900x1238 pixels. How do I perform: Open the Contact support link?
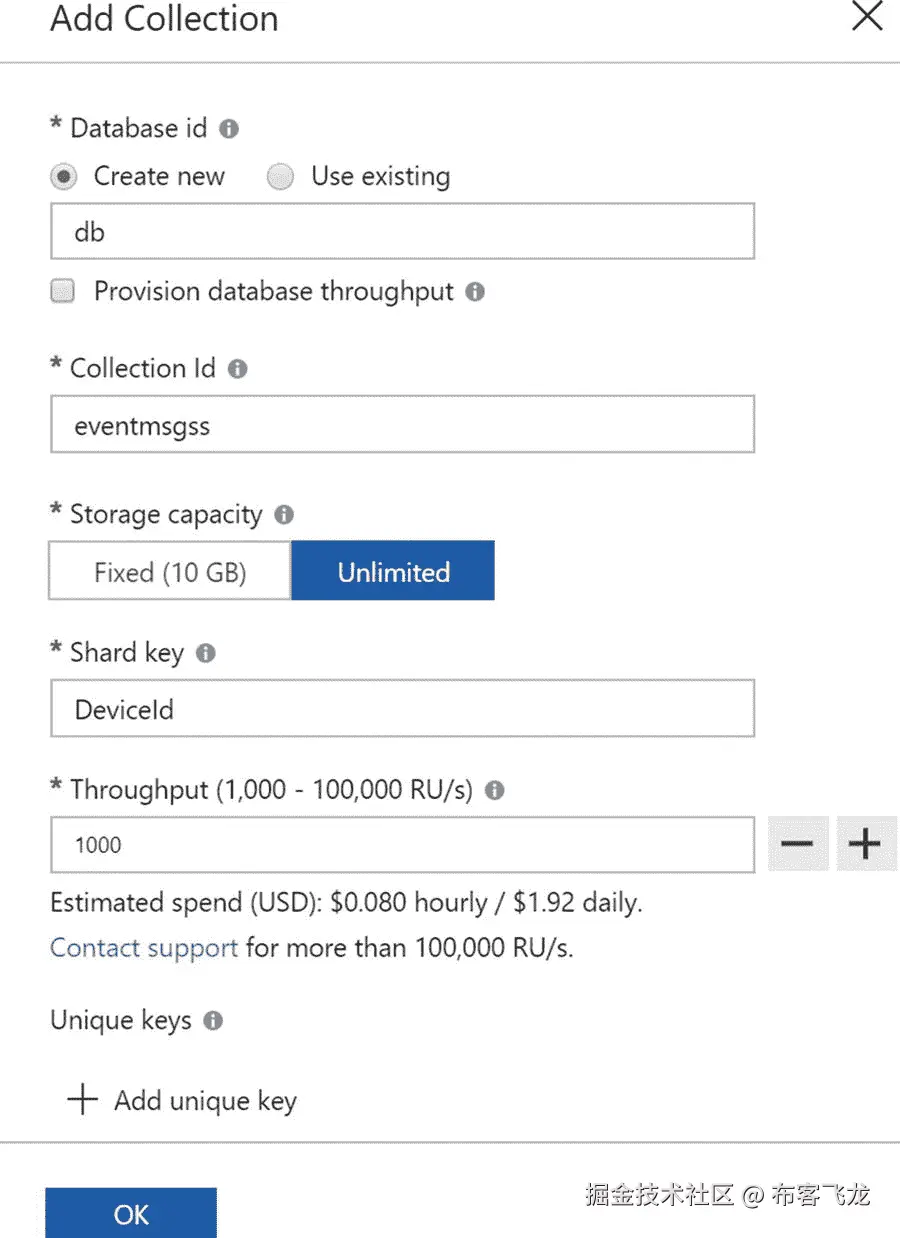coord(144,947)
